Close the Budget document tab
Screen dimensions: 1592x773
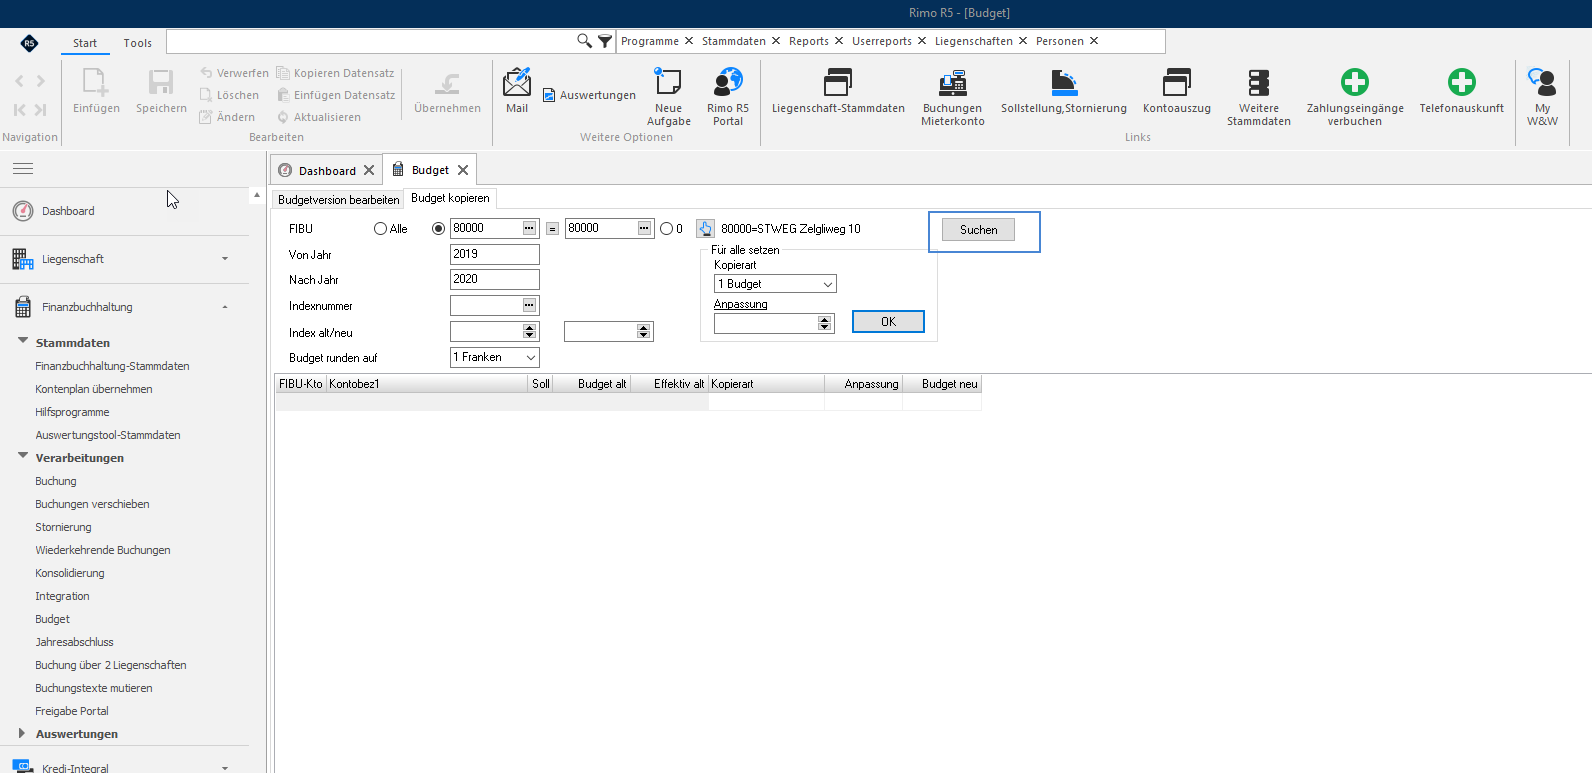(463, 170)
